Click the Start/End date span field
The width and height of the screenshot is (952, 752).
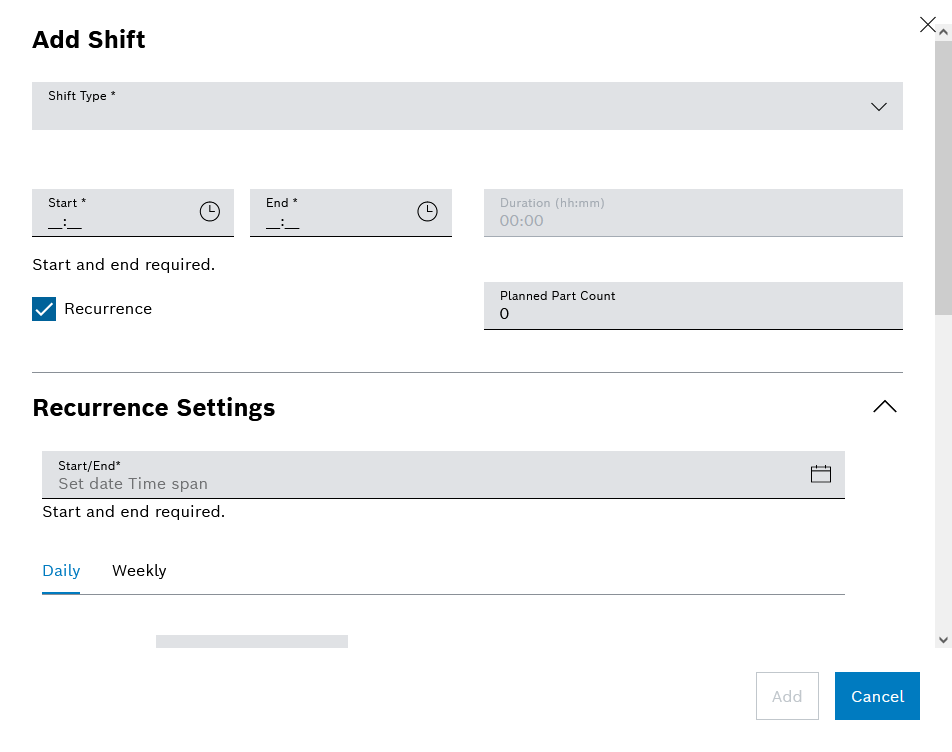[x=420, y=483]
